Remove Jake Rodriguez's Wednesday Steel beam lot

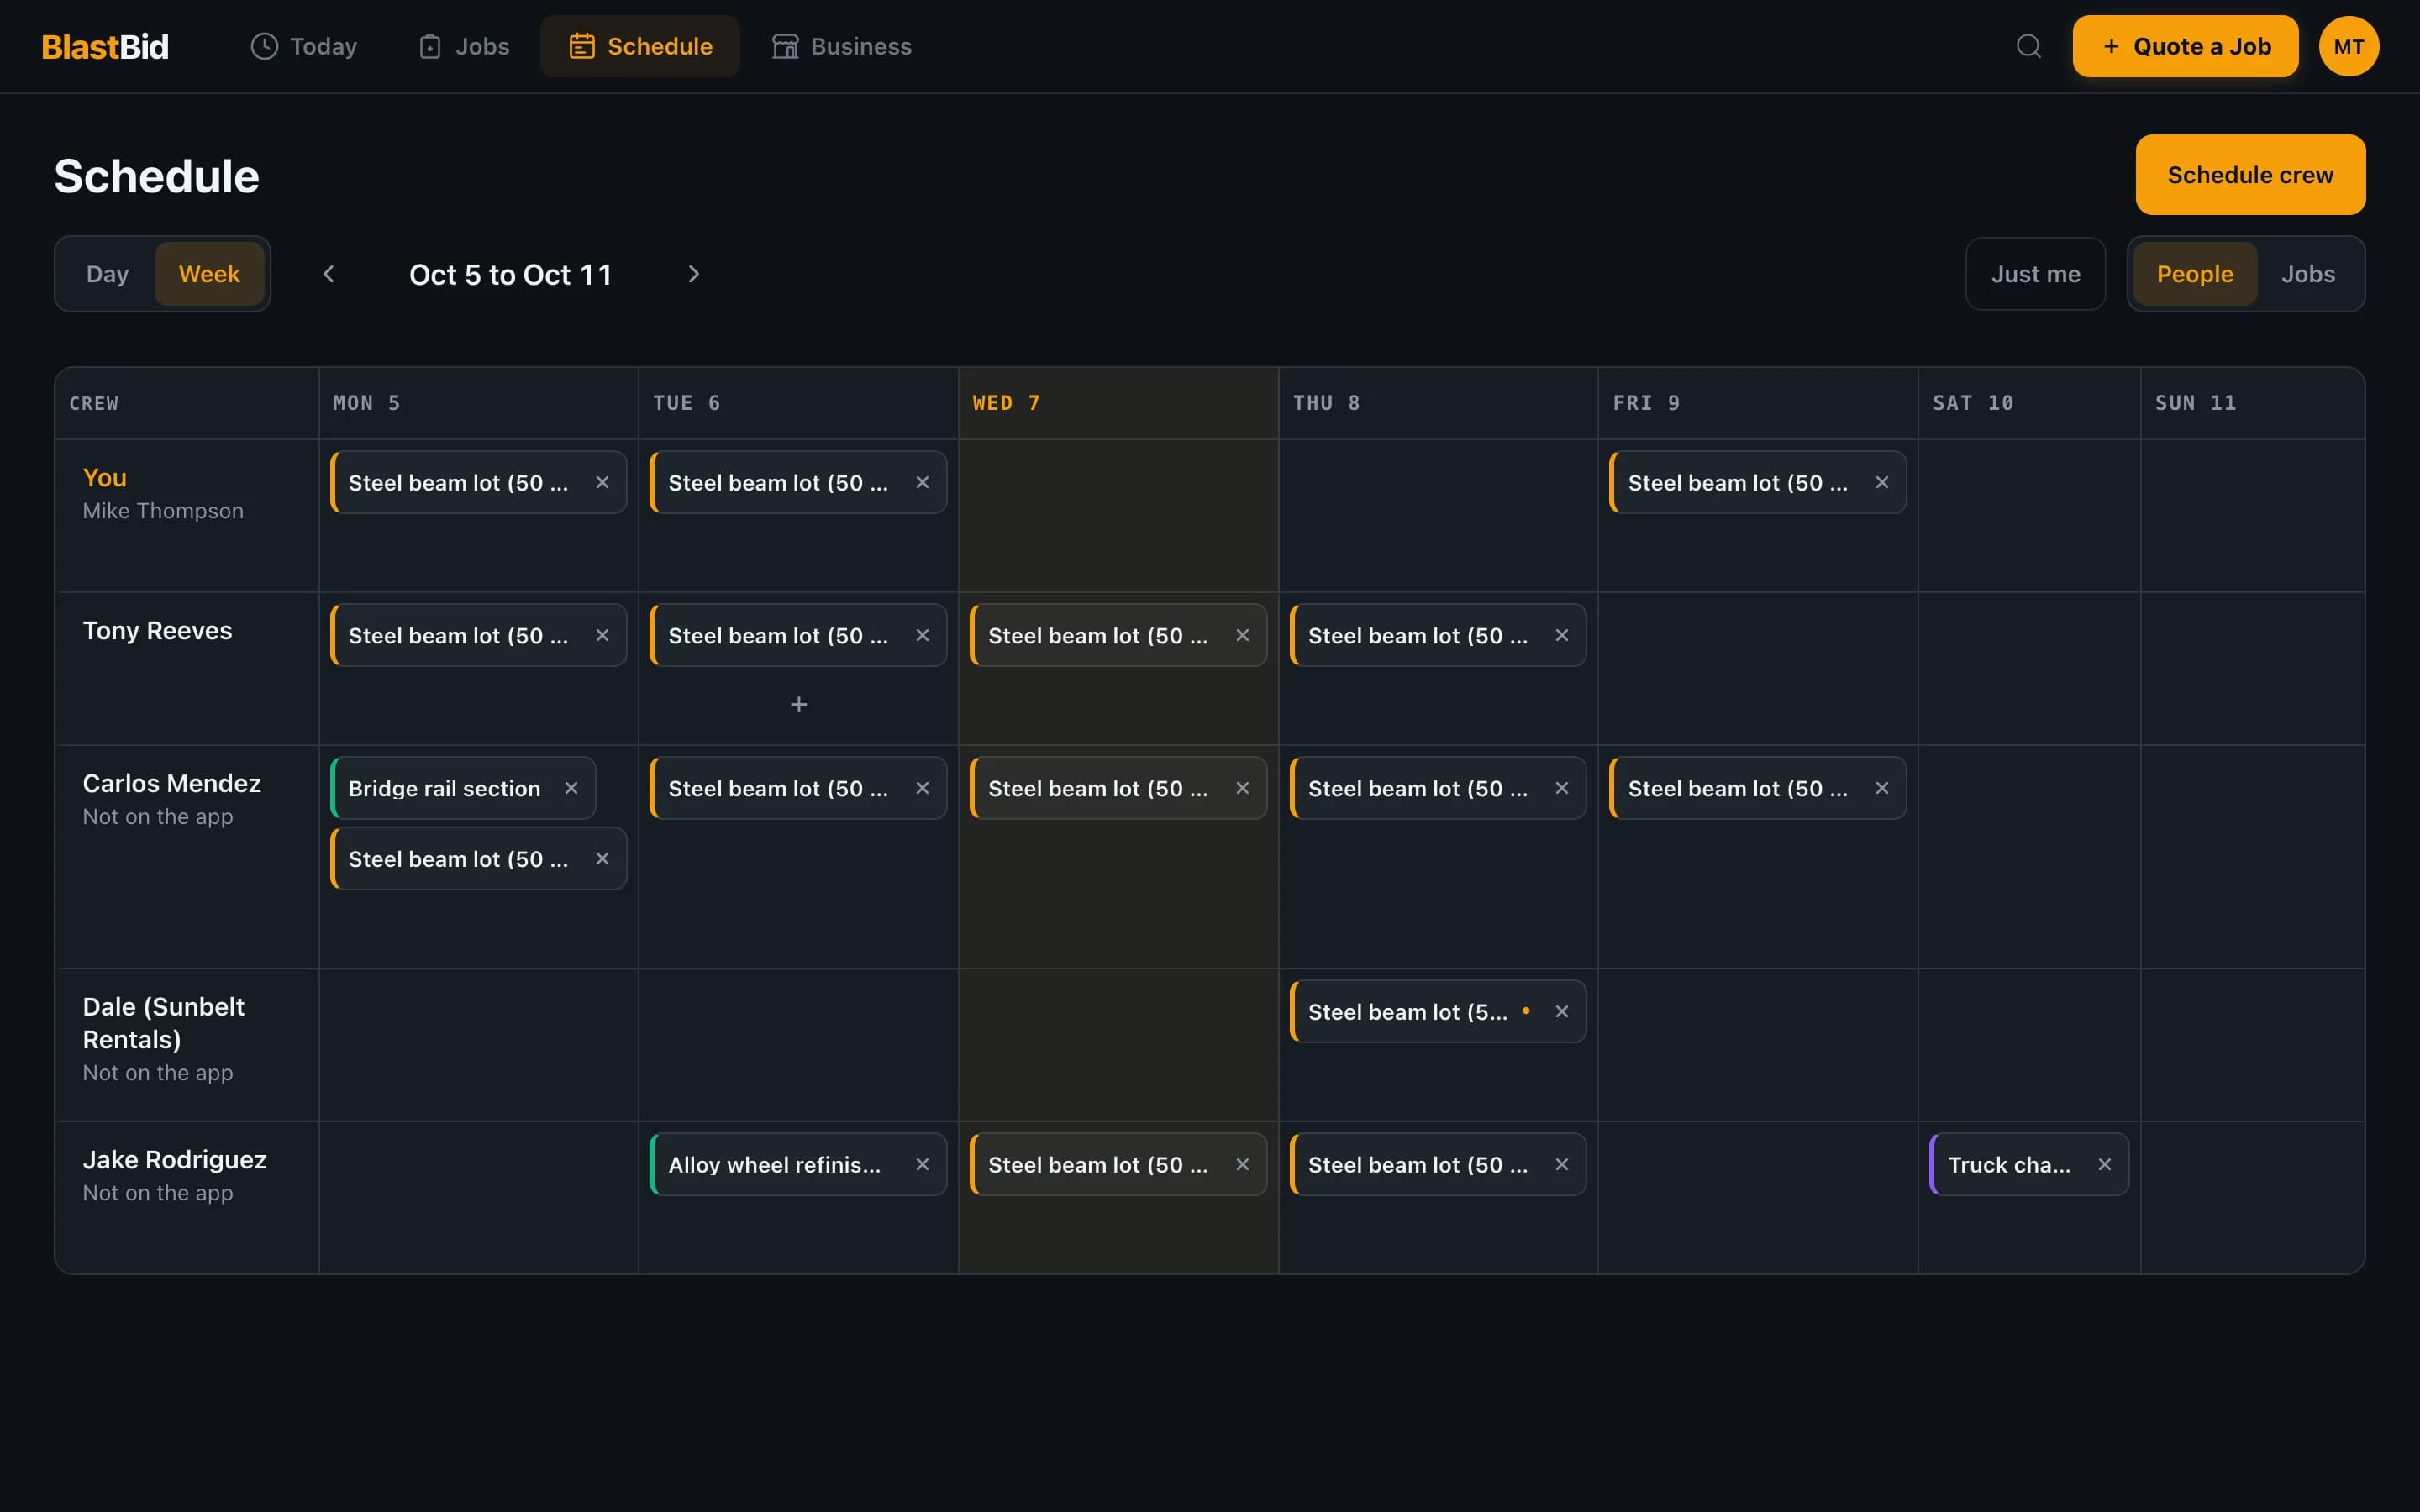pos(1242,1164)
